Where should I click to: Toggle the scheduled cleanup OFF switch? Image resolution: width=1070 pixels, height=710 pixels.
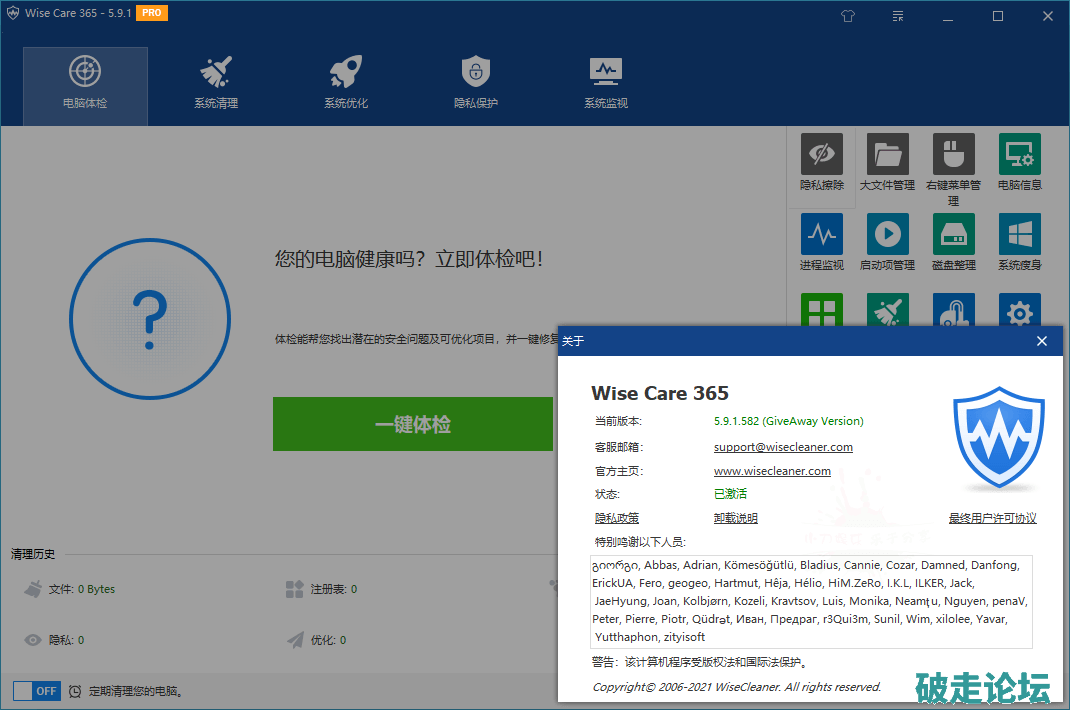(x=36, y=691)
